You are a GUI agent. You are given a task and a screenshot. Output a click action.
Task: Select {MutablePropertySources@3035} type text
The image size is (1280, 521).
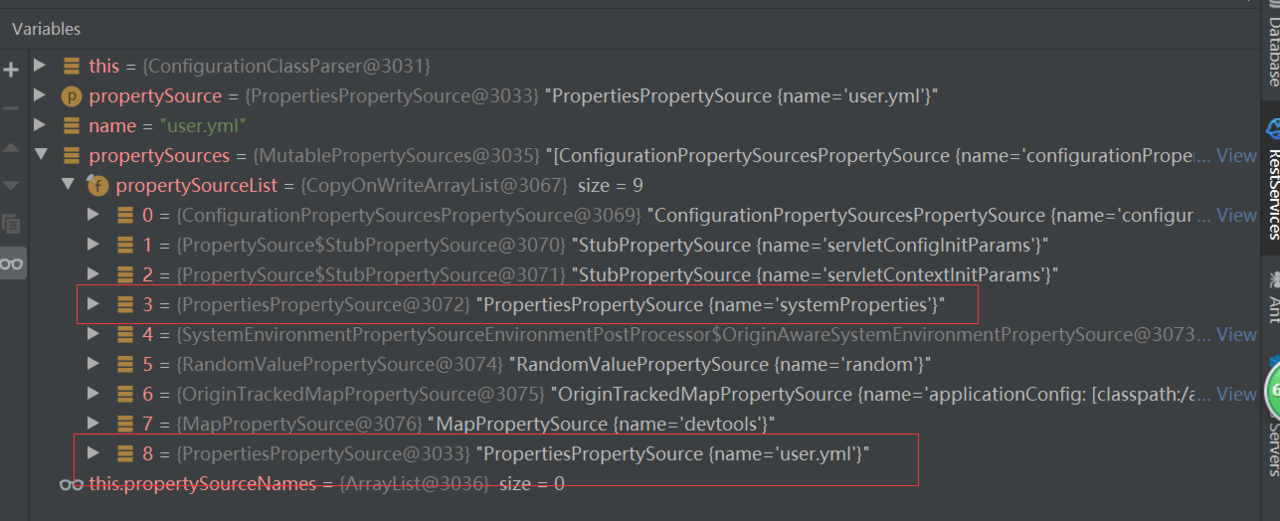(395, 156)
